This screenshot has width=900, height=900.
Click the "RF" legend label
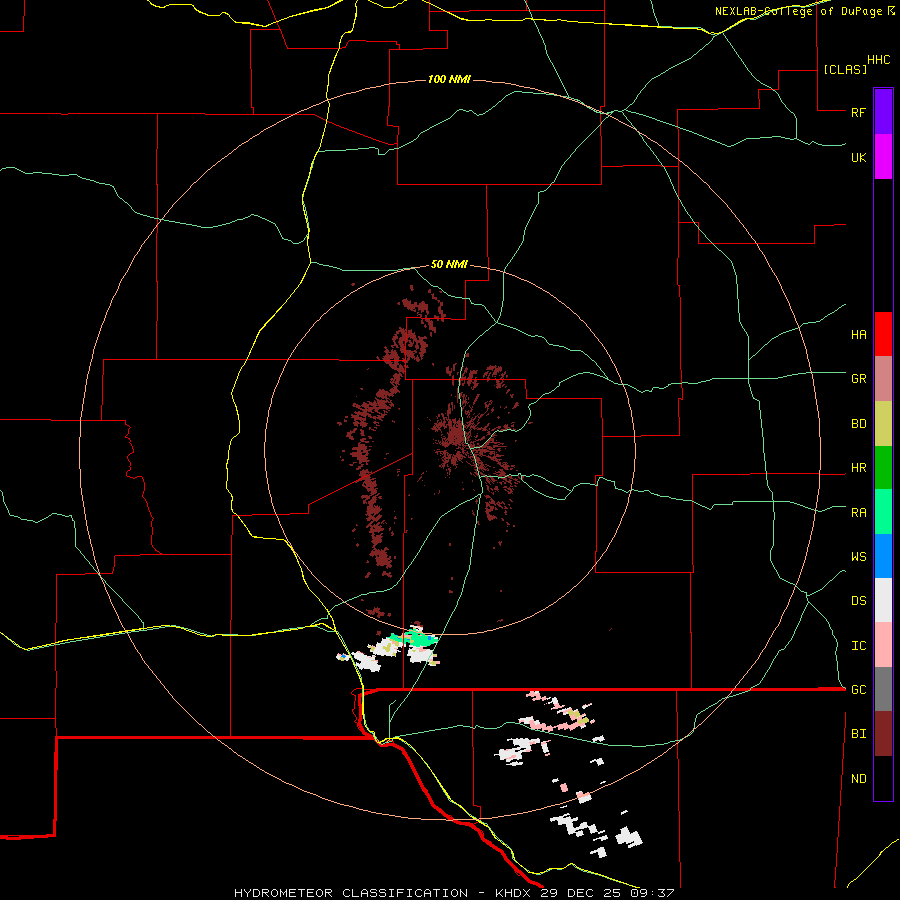point(858,112)
